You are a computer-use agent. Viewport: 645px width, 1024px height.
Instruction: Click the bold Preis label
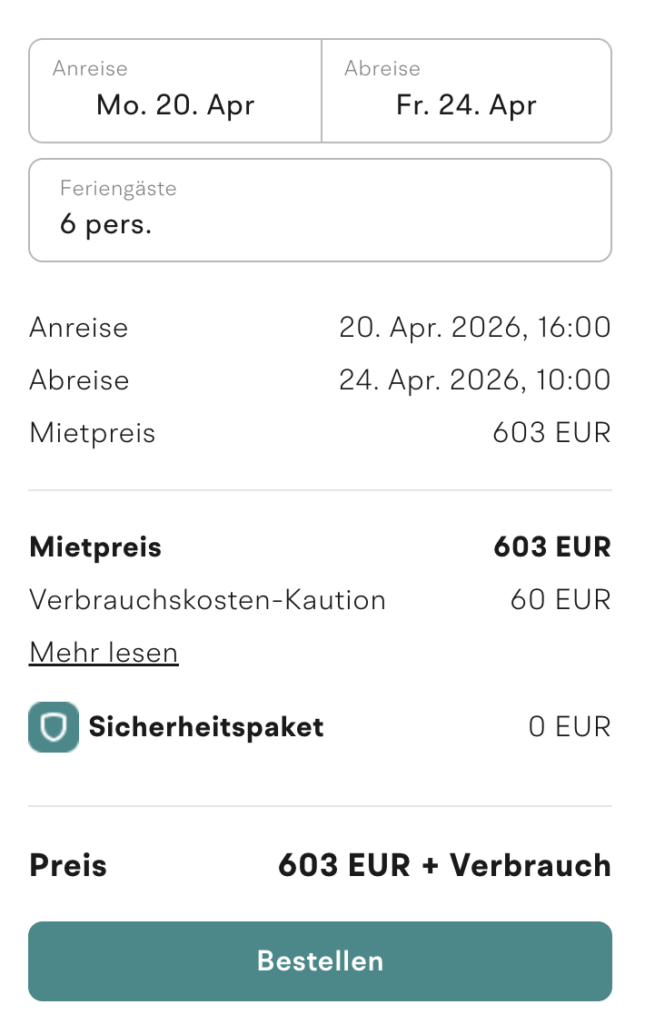tap(67, 865)
